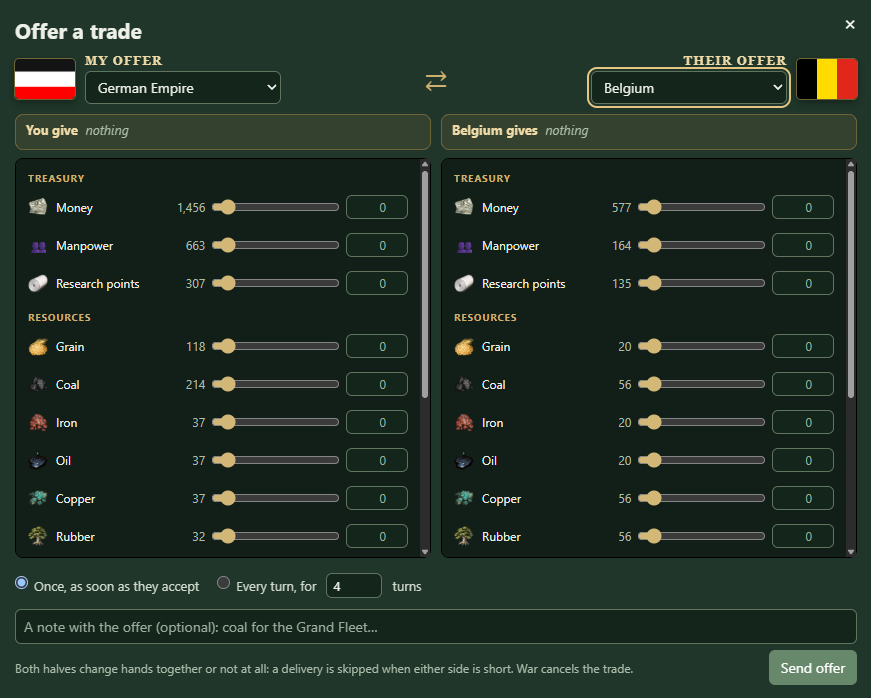Click the Research points icon in My Offer
The width and height of the screenshot is (871, 698).
38,284
